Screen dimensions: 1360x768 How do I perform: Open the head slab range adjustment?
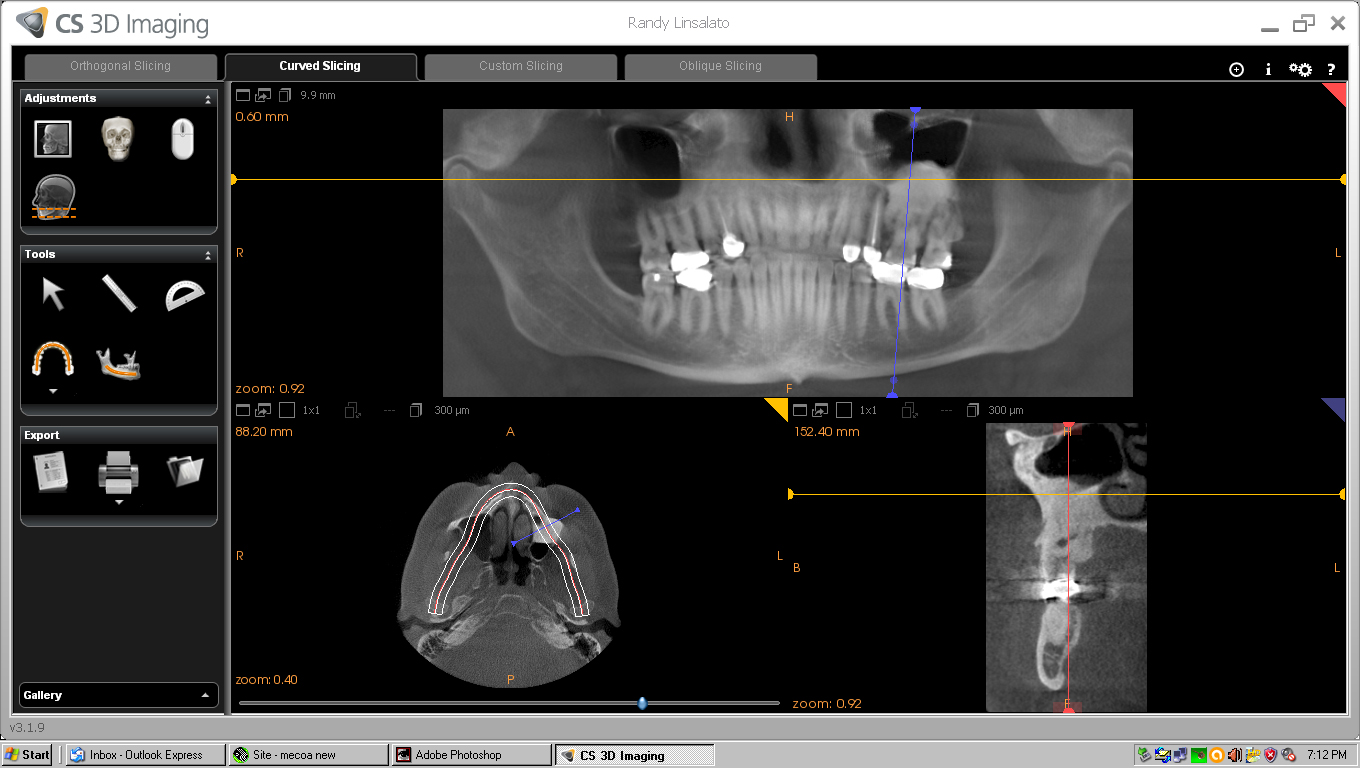[53, 197]
